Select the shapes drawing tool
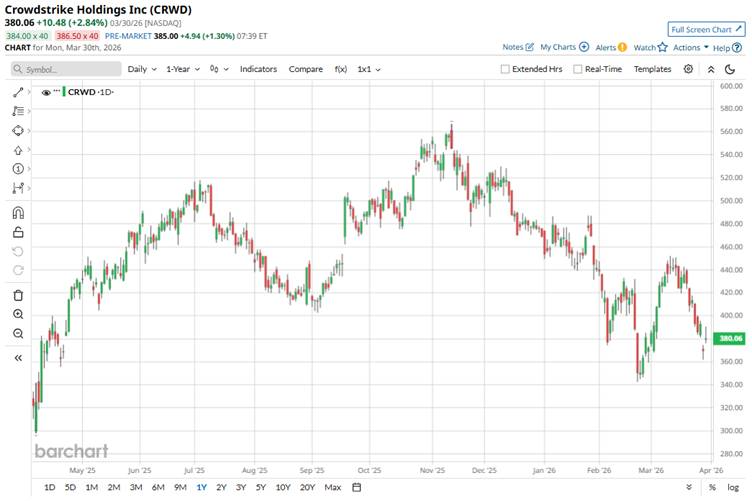 18,130
